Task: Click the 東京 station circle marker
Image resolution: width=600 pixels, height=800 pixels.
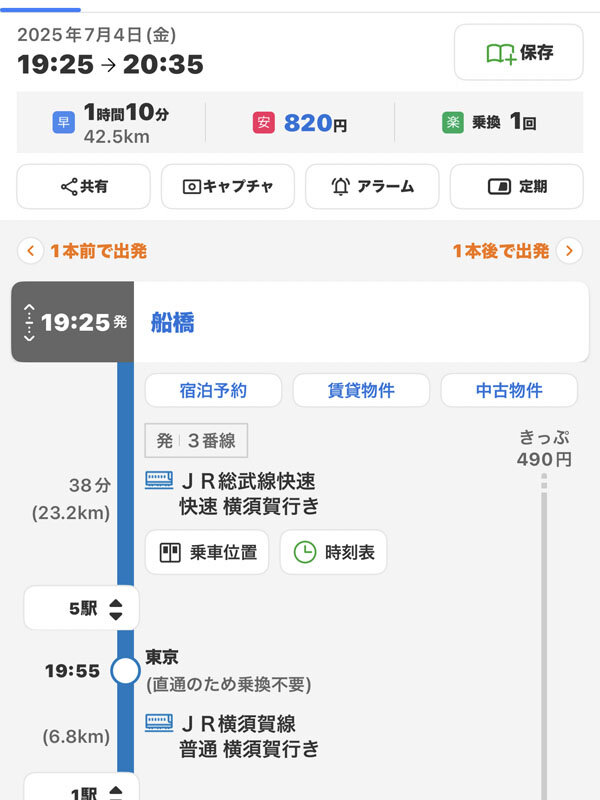Action: click(x=125, y=670)
